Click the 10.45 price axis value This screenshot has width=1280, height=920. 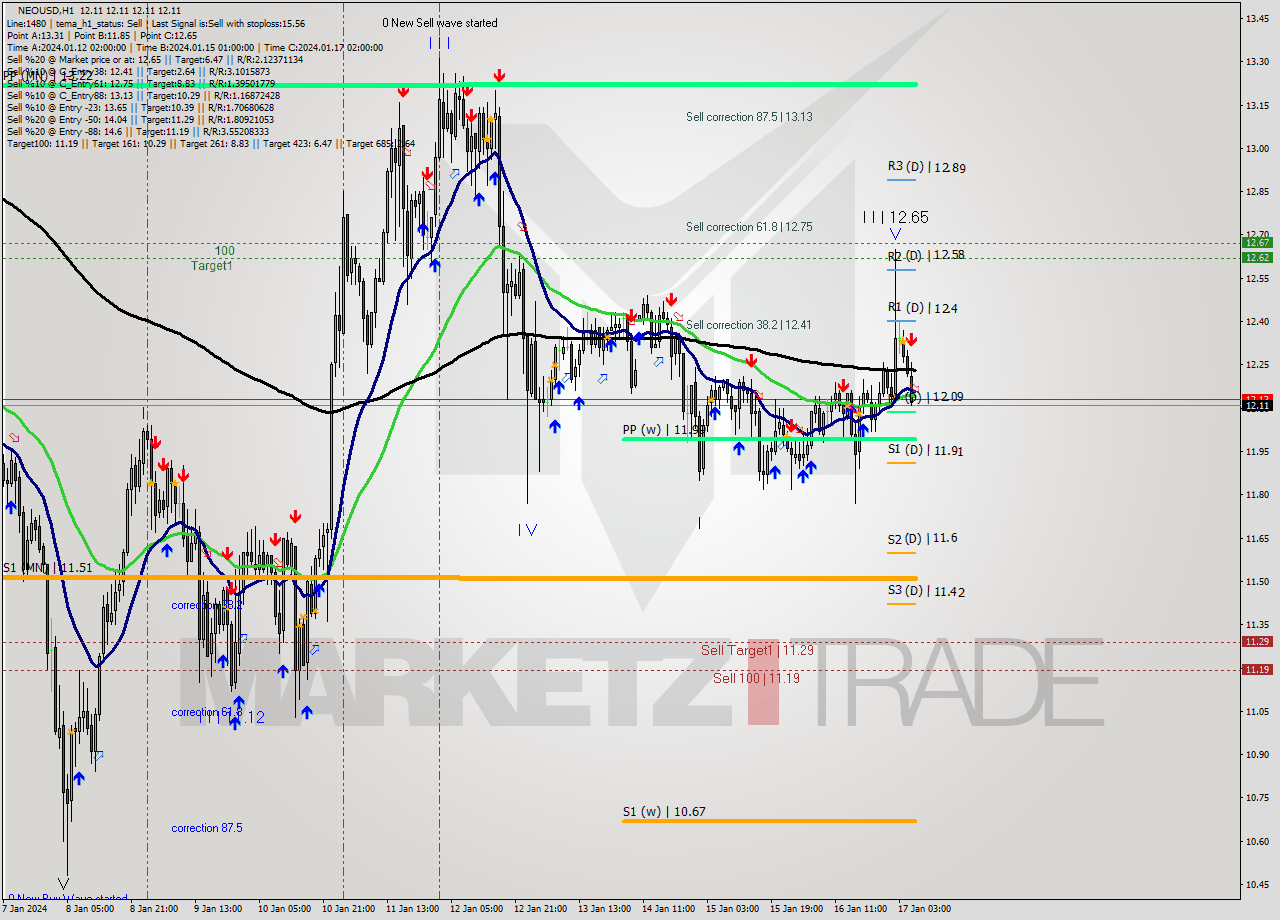1257,884
